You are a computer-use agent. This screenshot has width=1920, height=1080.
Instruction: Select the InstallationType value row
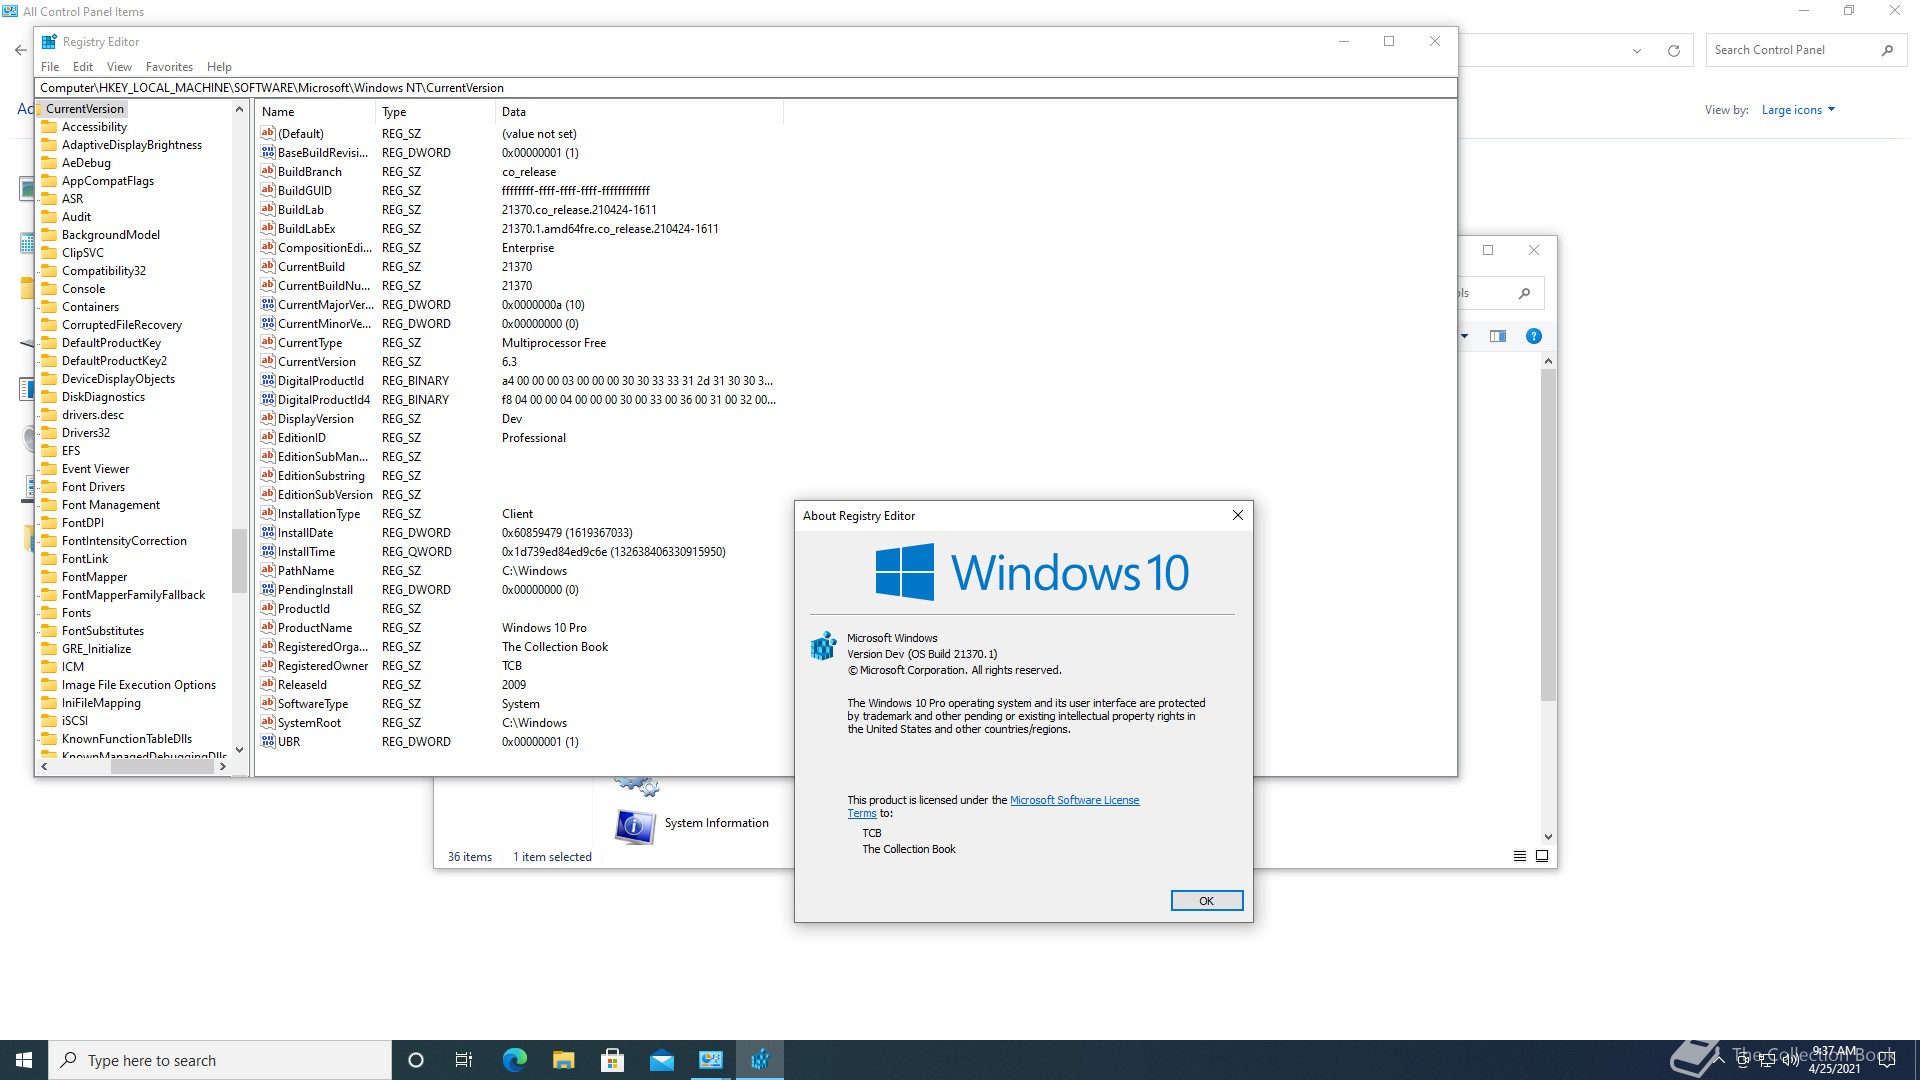[x=520, y=514]
